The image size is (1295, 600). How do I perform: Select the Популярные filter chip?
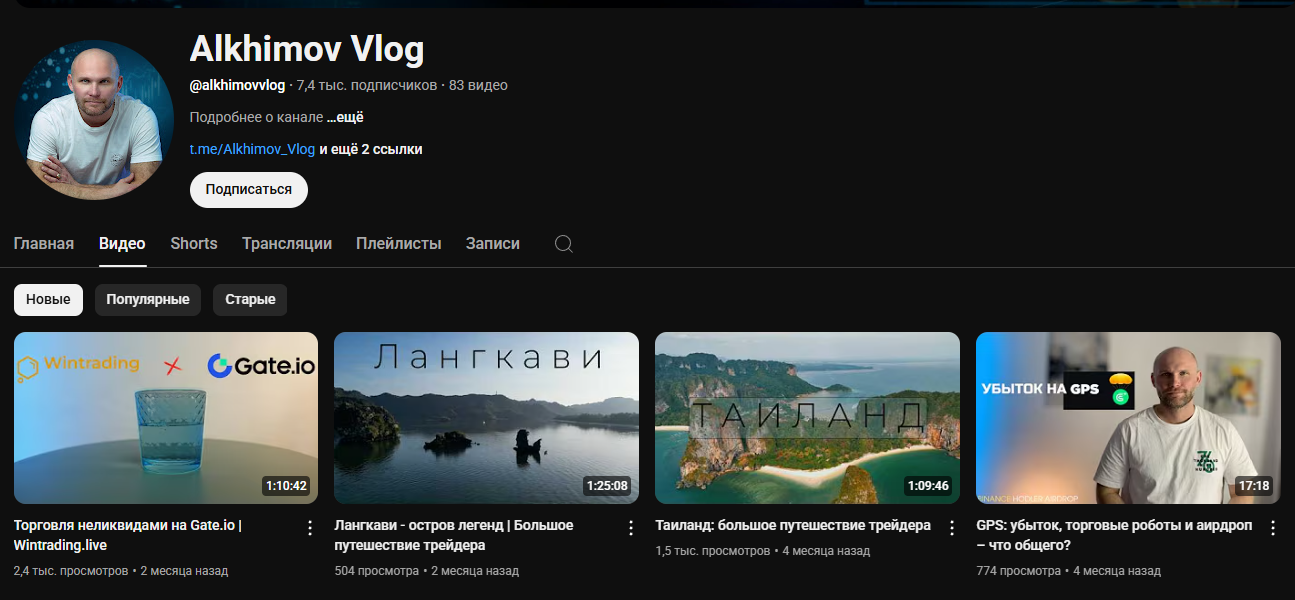coord(147,299)
